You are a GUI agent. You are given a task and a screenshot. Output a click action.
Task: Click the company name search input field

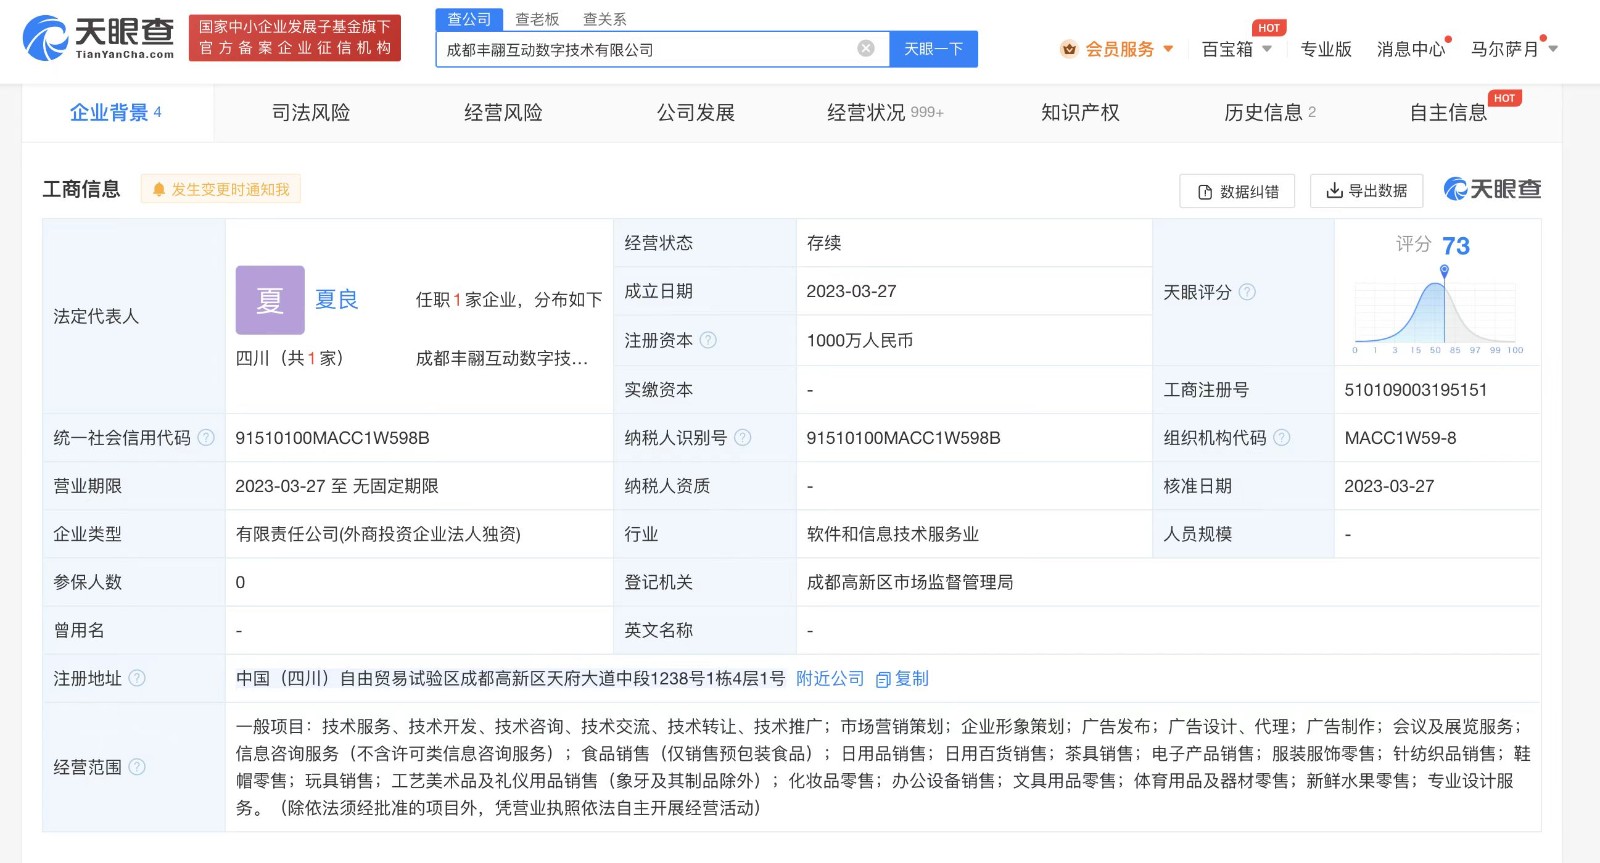pos(648,49)
